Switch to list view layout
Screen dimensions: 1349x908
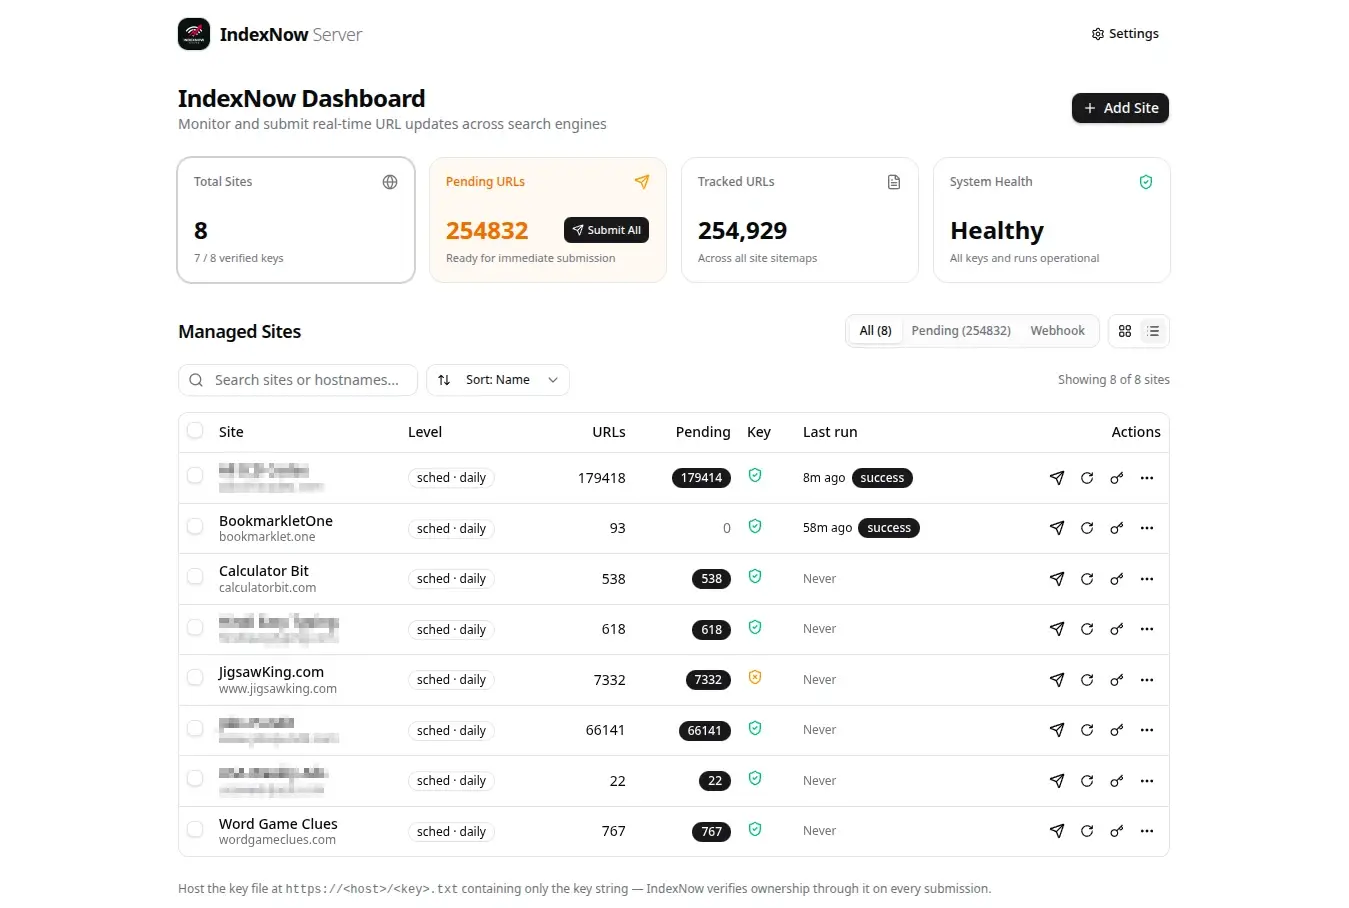tap(1153, 331)
